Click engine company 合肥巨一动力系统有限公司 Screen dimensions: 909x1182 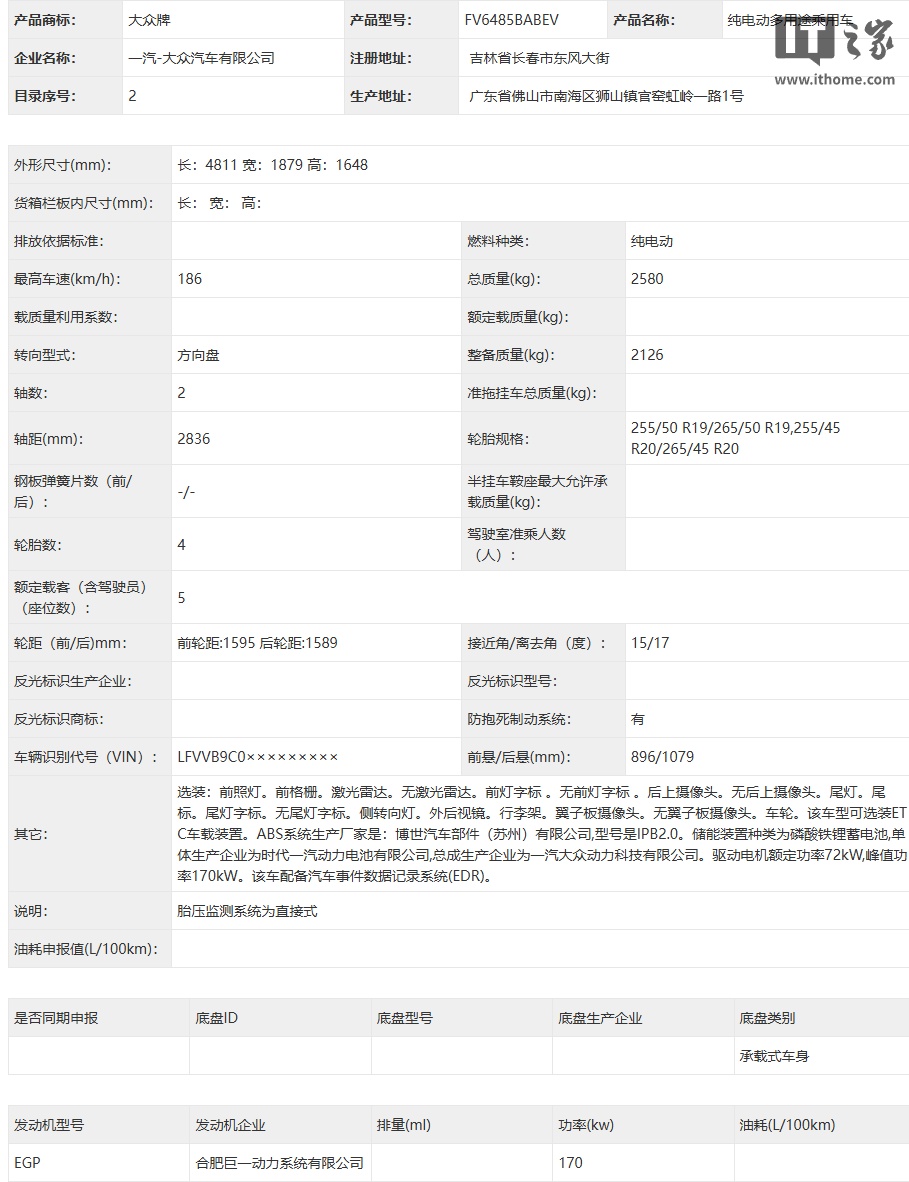coord(280,1163)
